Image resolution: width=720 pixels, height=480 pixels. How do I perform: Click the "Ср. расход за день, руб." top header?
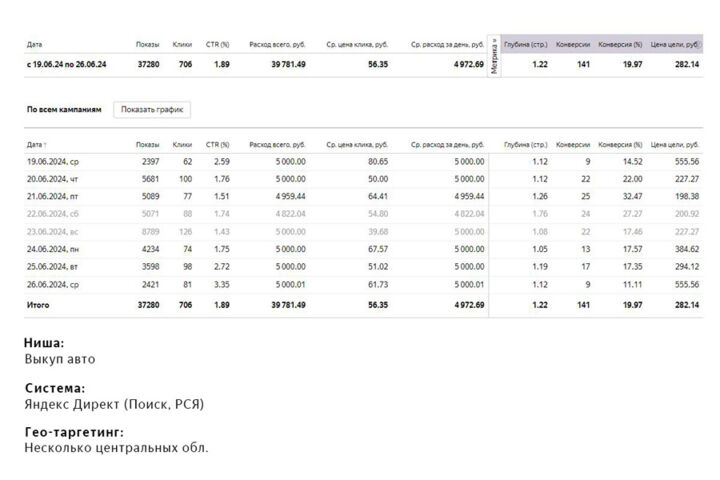click(447, 45)
